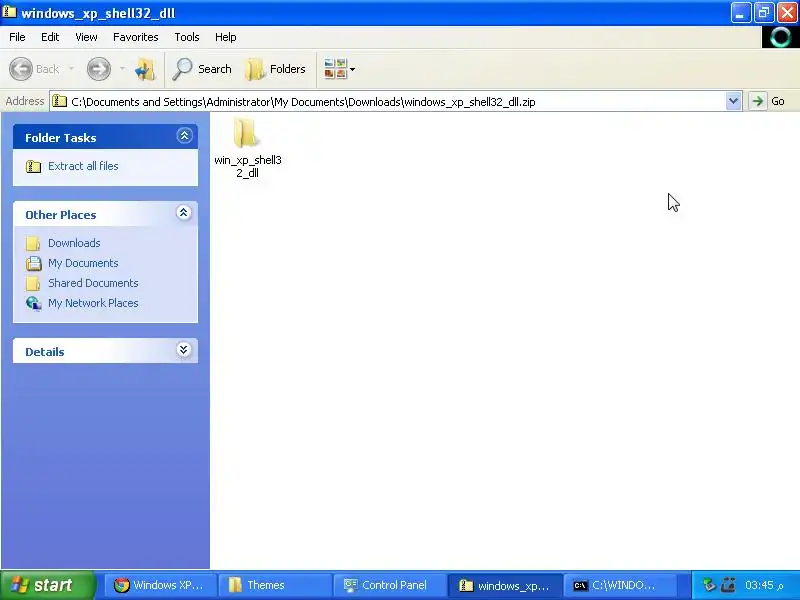Click the Downloads folder icon in Other Places
The image size is (800, 600).
pyautogui.click(x=33, y=243)
